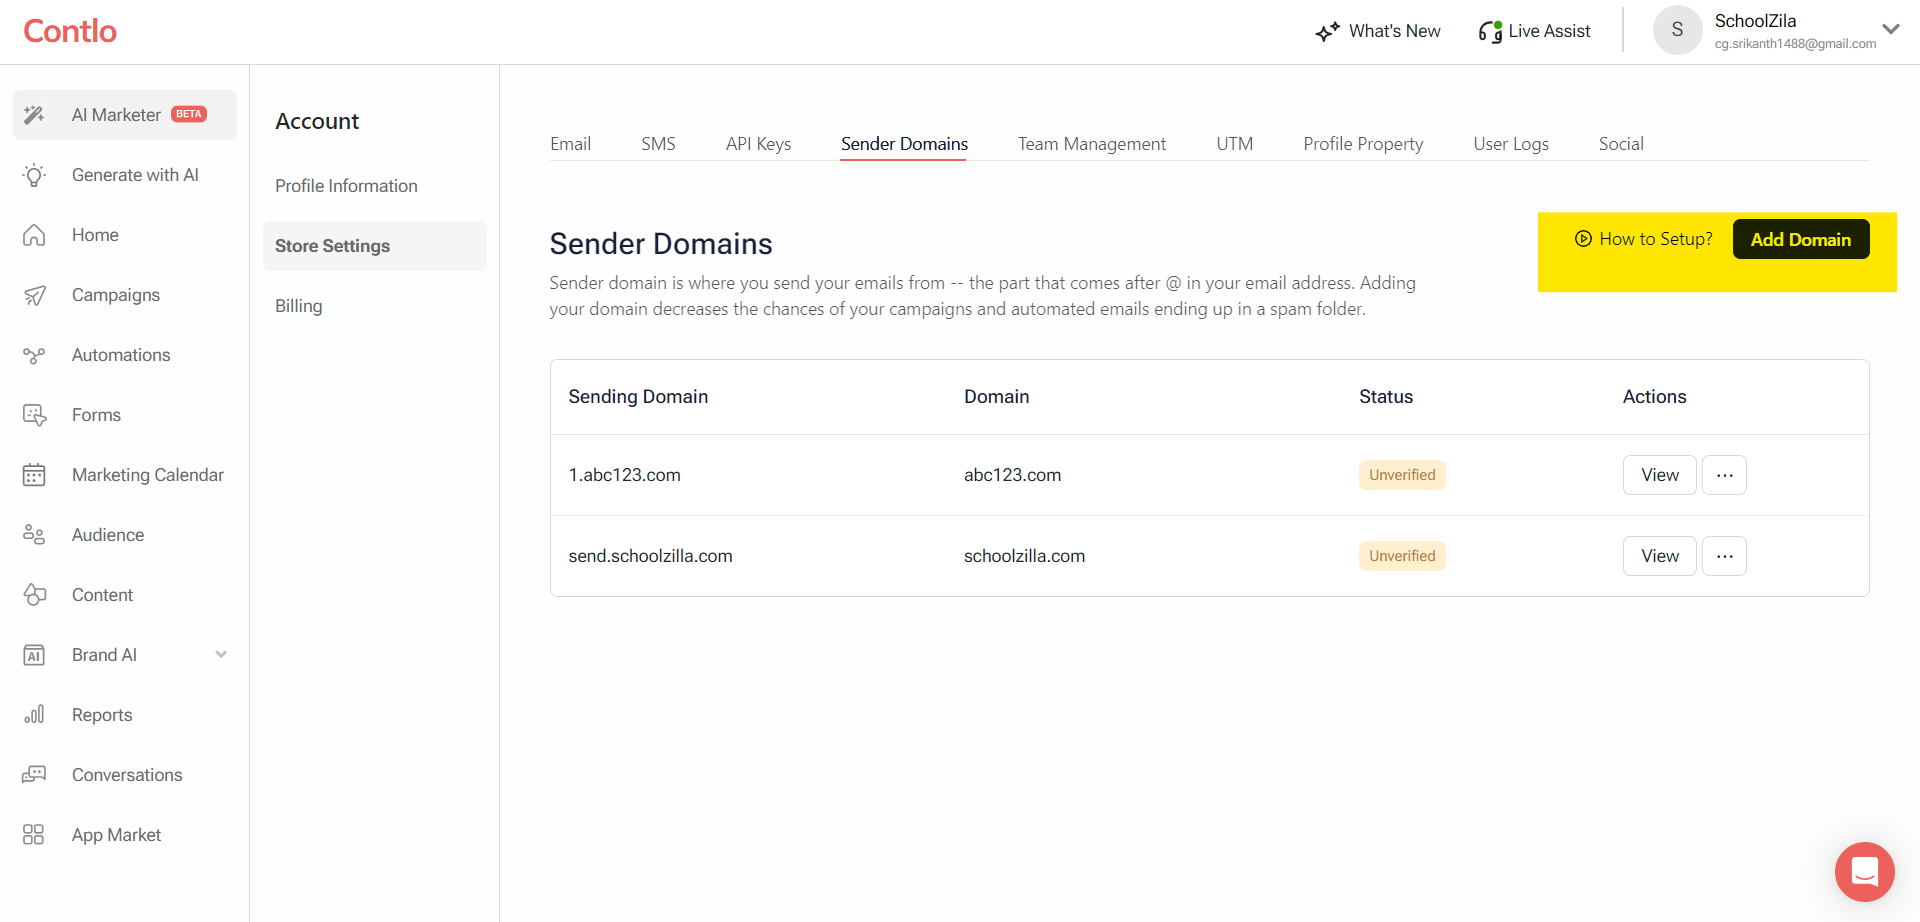Click the cg.srikanth1488@gmail.com account email
The image size is (1920, 922).
pos(1795,44)
